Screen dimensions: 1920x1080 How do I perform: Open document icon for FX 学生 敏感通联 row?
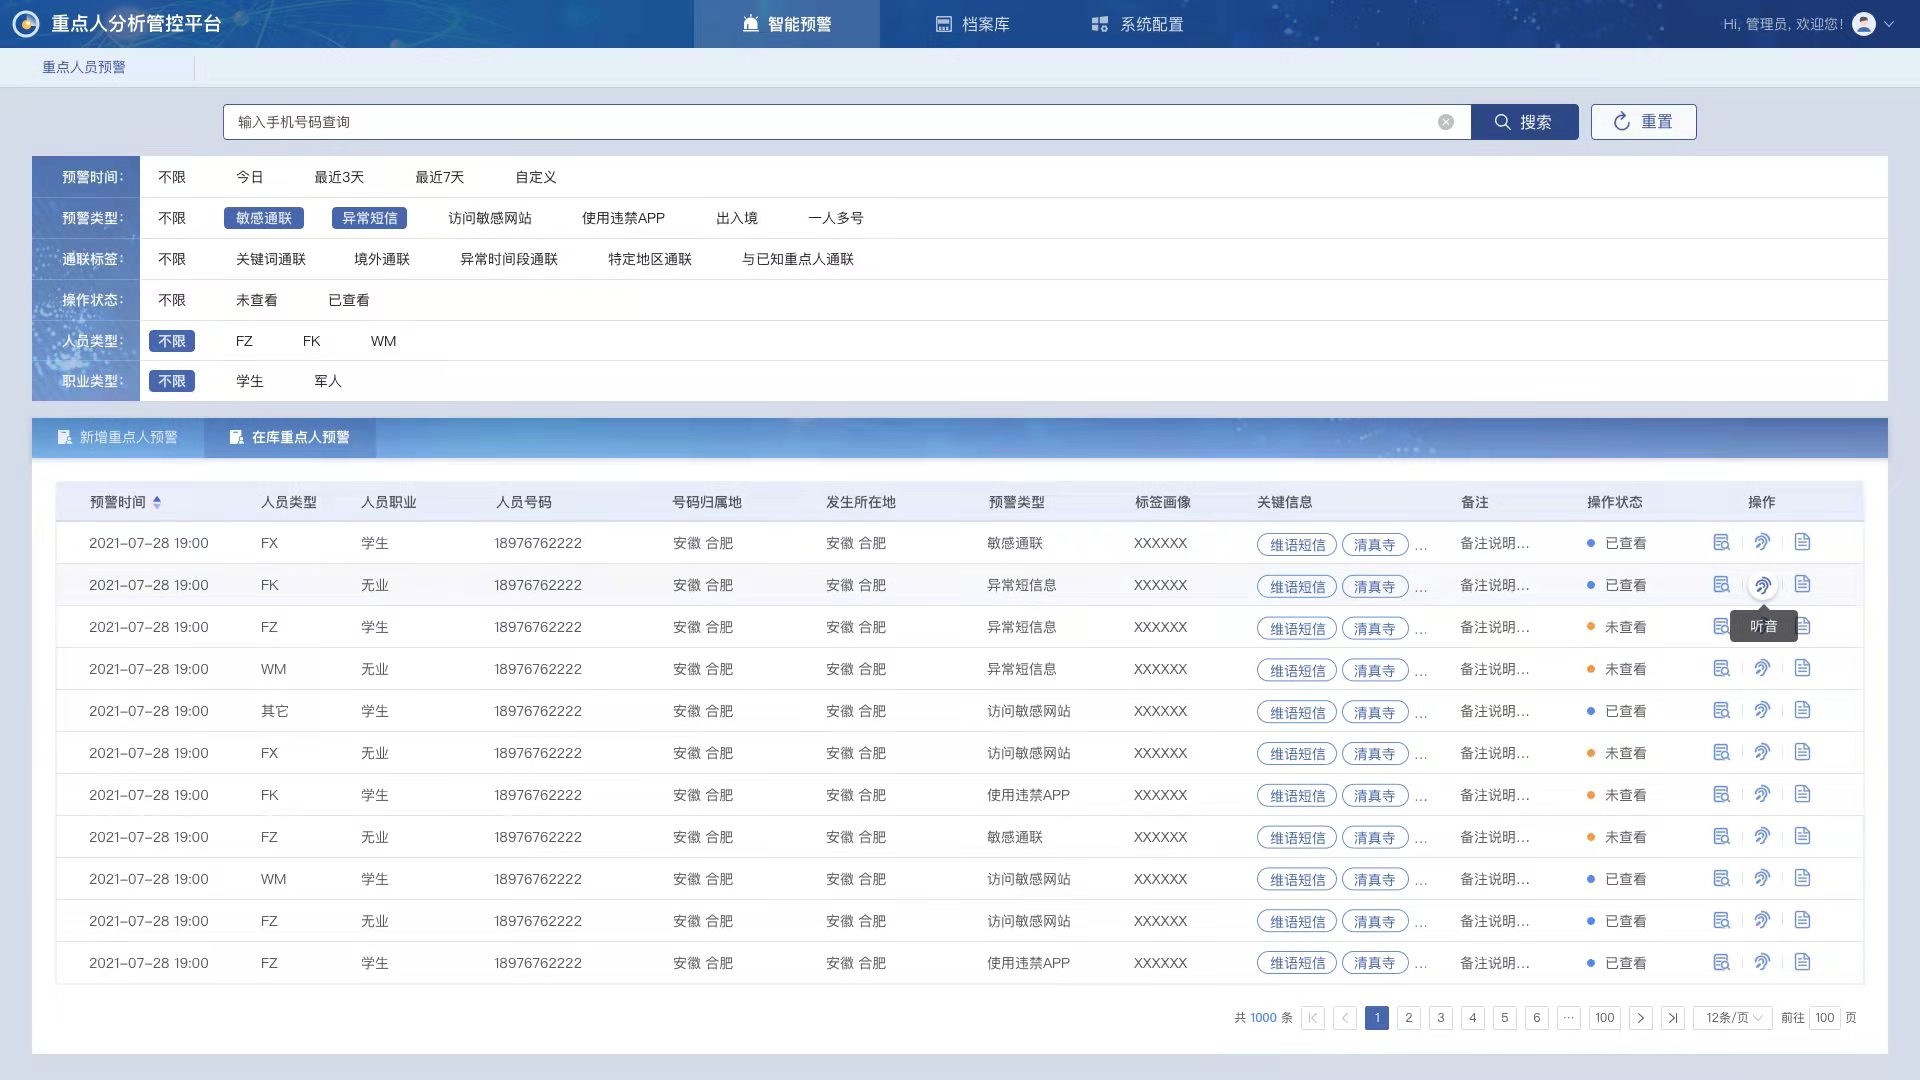point(1802,542)
